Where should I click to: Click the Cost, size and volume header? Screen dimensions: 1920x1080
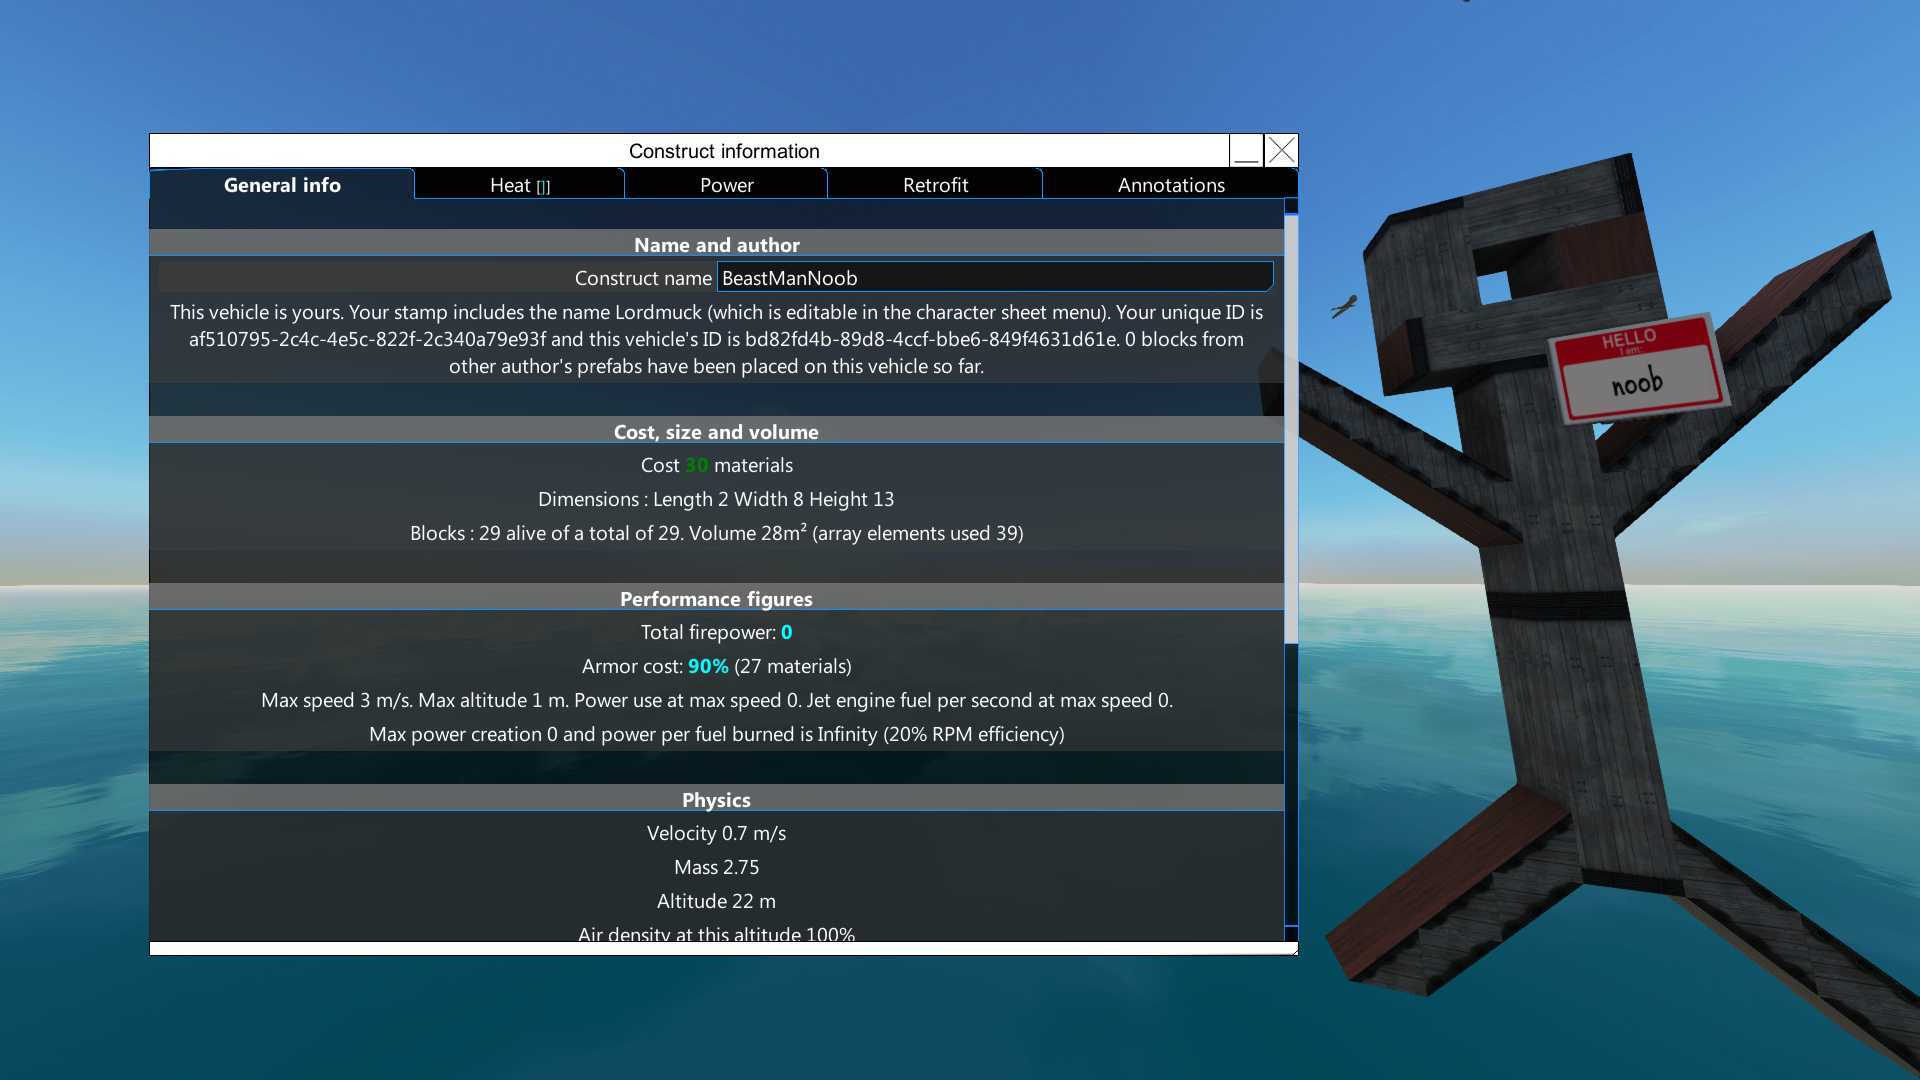point(716,432)
